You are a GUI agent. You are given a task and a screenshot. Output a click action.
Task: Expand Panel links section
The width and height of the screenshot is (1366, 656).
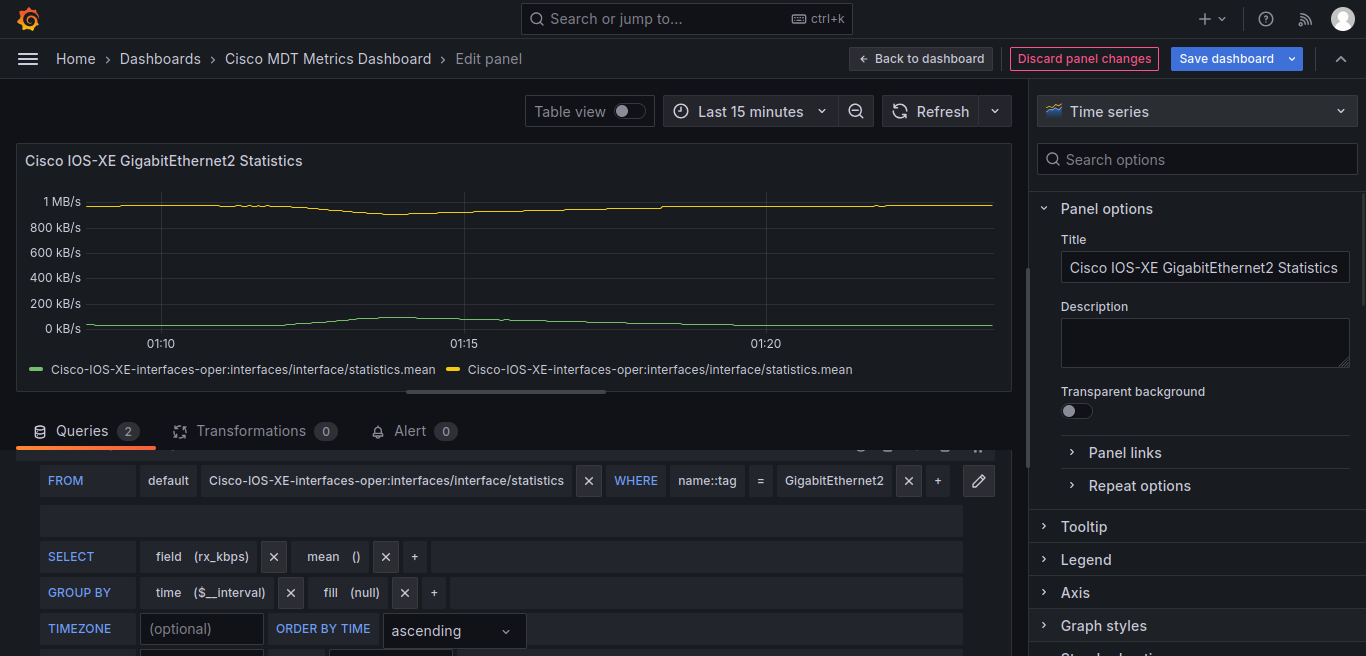pyautogui.click(x=1125, y=453)
